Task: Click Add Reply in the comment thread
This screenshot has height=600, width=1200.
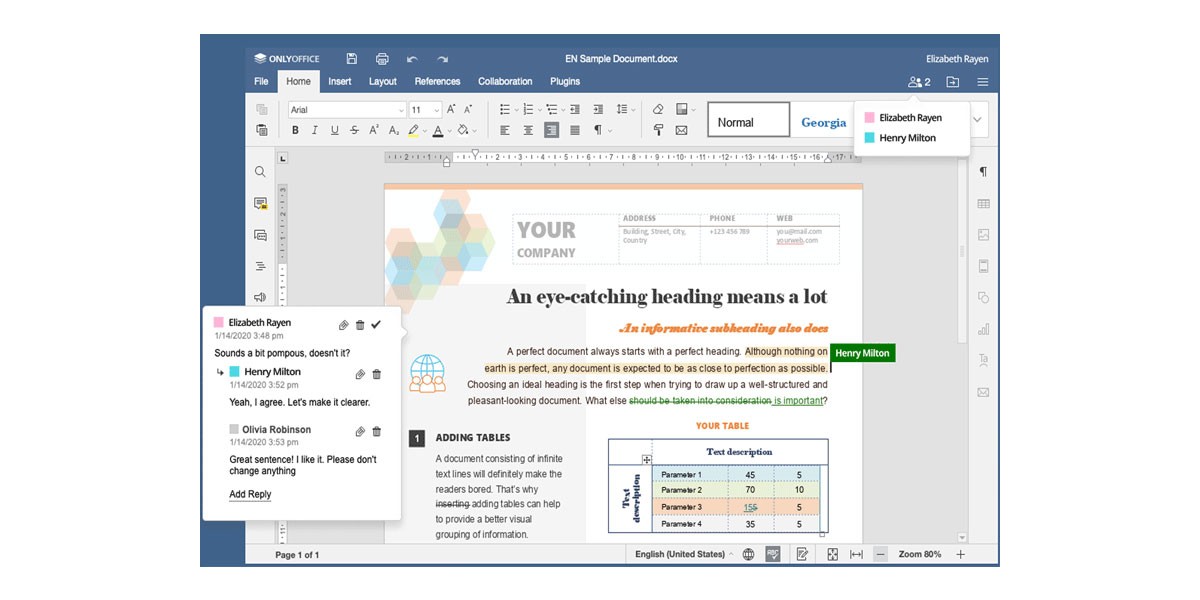Action: point(250,494)
